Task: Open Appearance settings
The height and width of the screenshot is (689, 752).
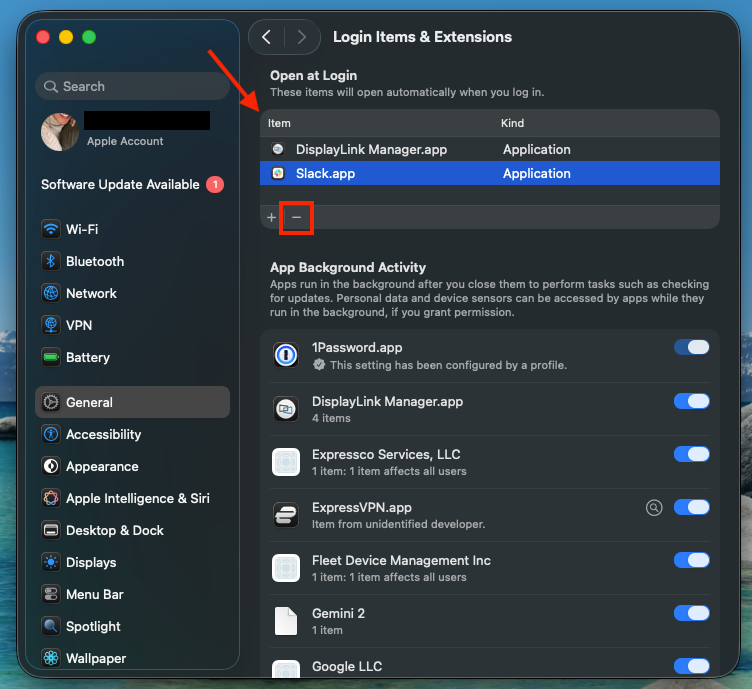Action: click(x=132, y=467)
